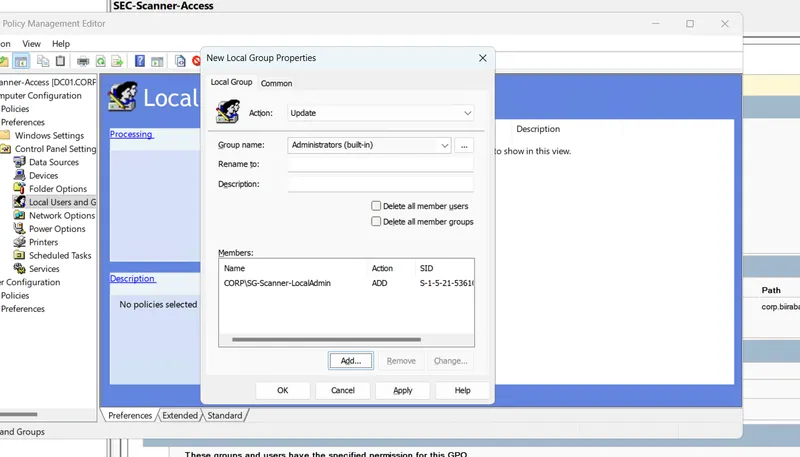Image resolution: width=800 pixels, height=457 pixels.
Task: Click the Paste clipboard toolbar icon
Action: tap(60, 61)
